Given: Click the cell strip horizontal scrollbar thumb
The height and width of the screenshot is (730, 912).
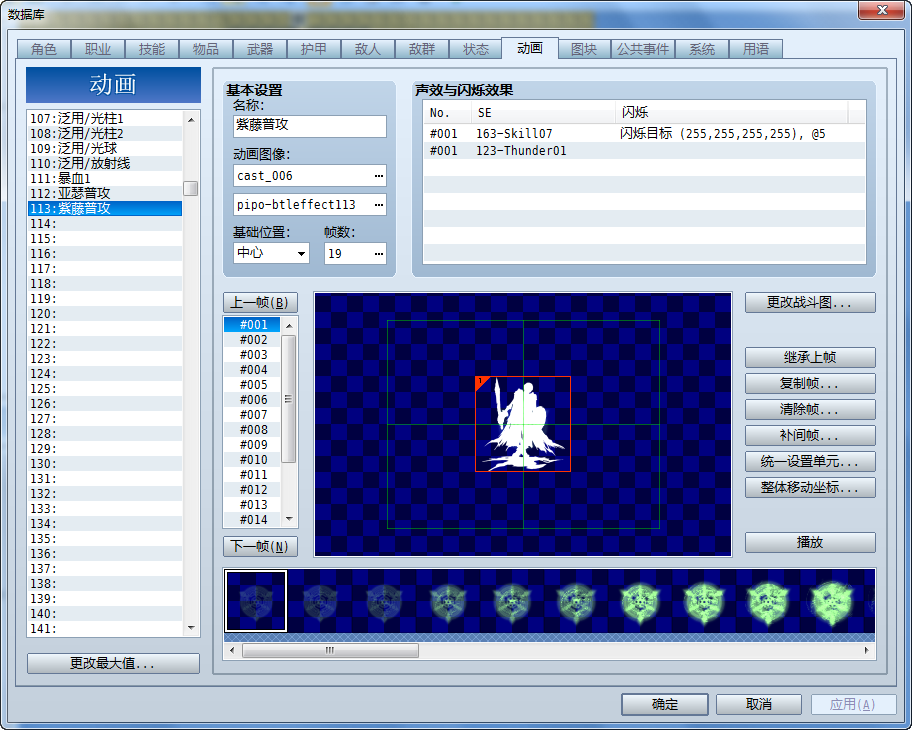Looking at the screenshot, I should click(330, 650).
